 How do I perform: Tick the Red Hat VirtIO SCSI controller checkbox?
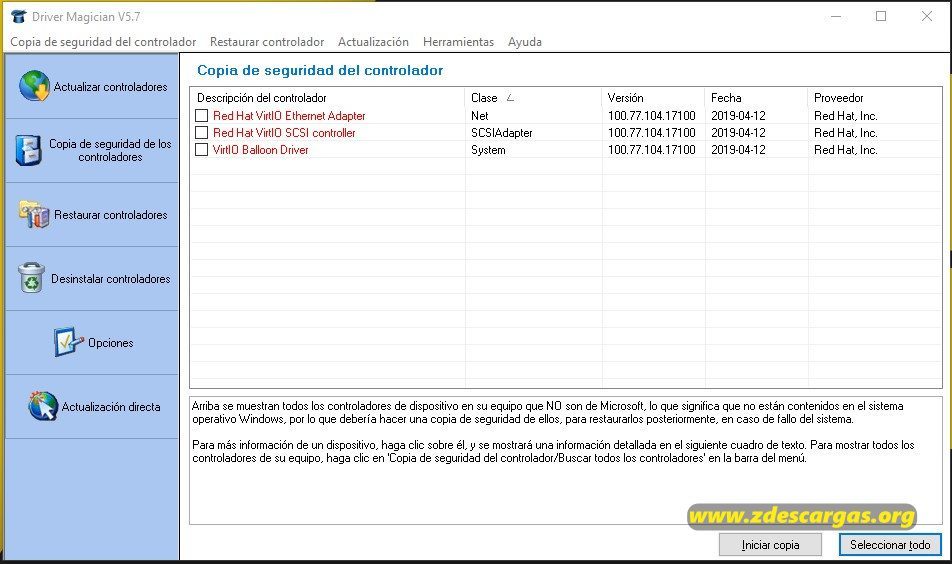(x=202, y=132)
